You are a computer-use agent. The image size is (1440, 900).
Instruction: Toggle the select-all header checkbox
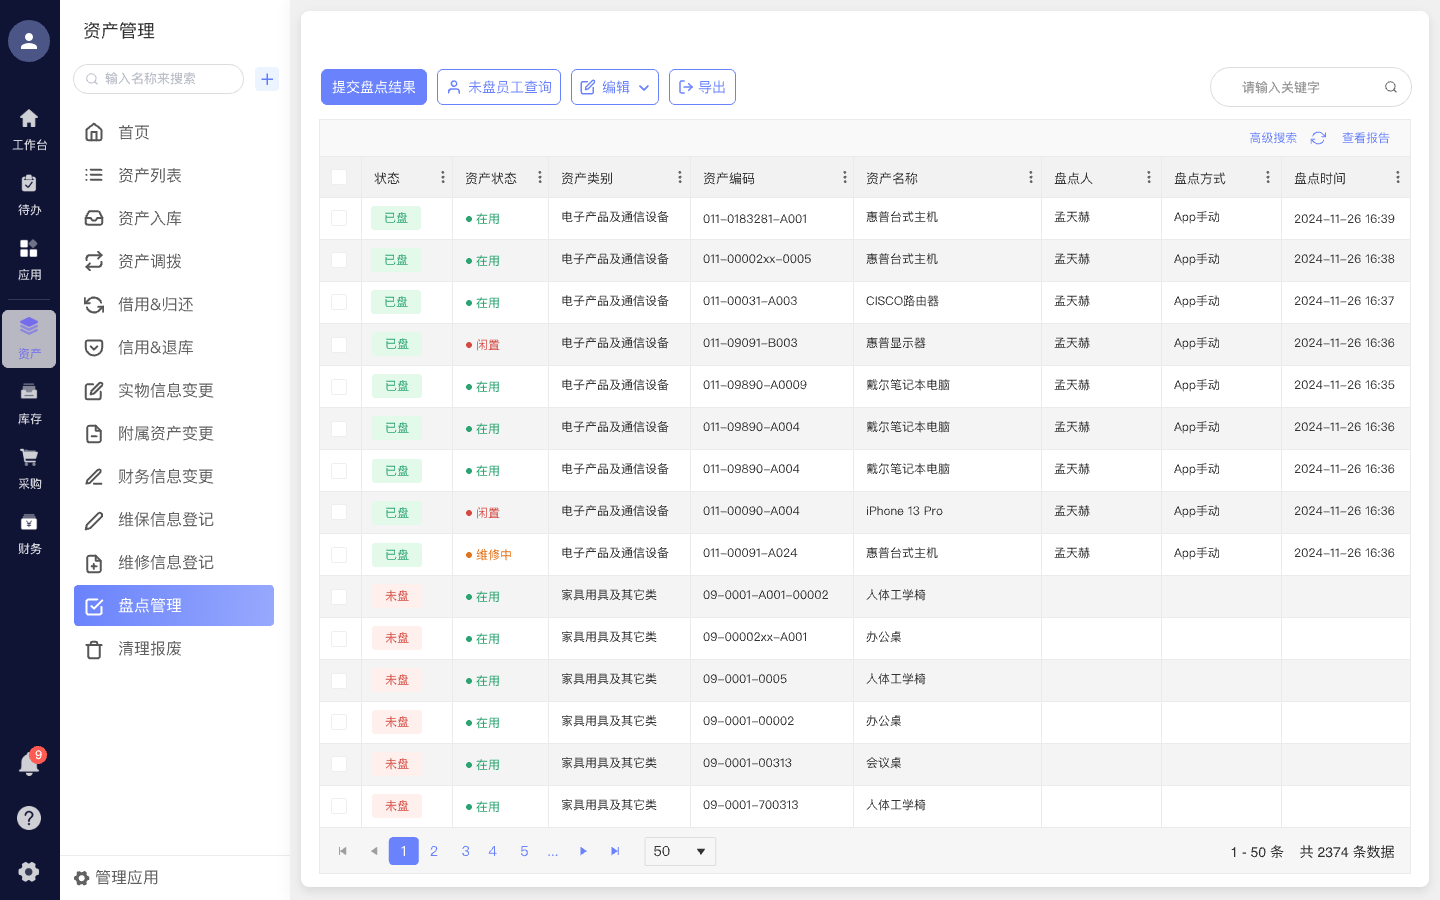coord(339,177)
